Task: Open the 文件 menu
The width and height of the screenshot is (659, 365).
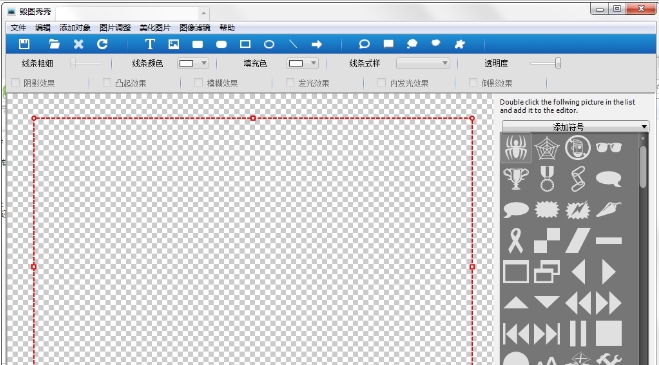Action: tap(18, 28)
